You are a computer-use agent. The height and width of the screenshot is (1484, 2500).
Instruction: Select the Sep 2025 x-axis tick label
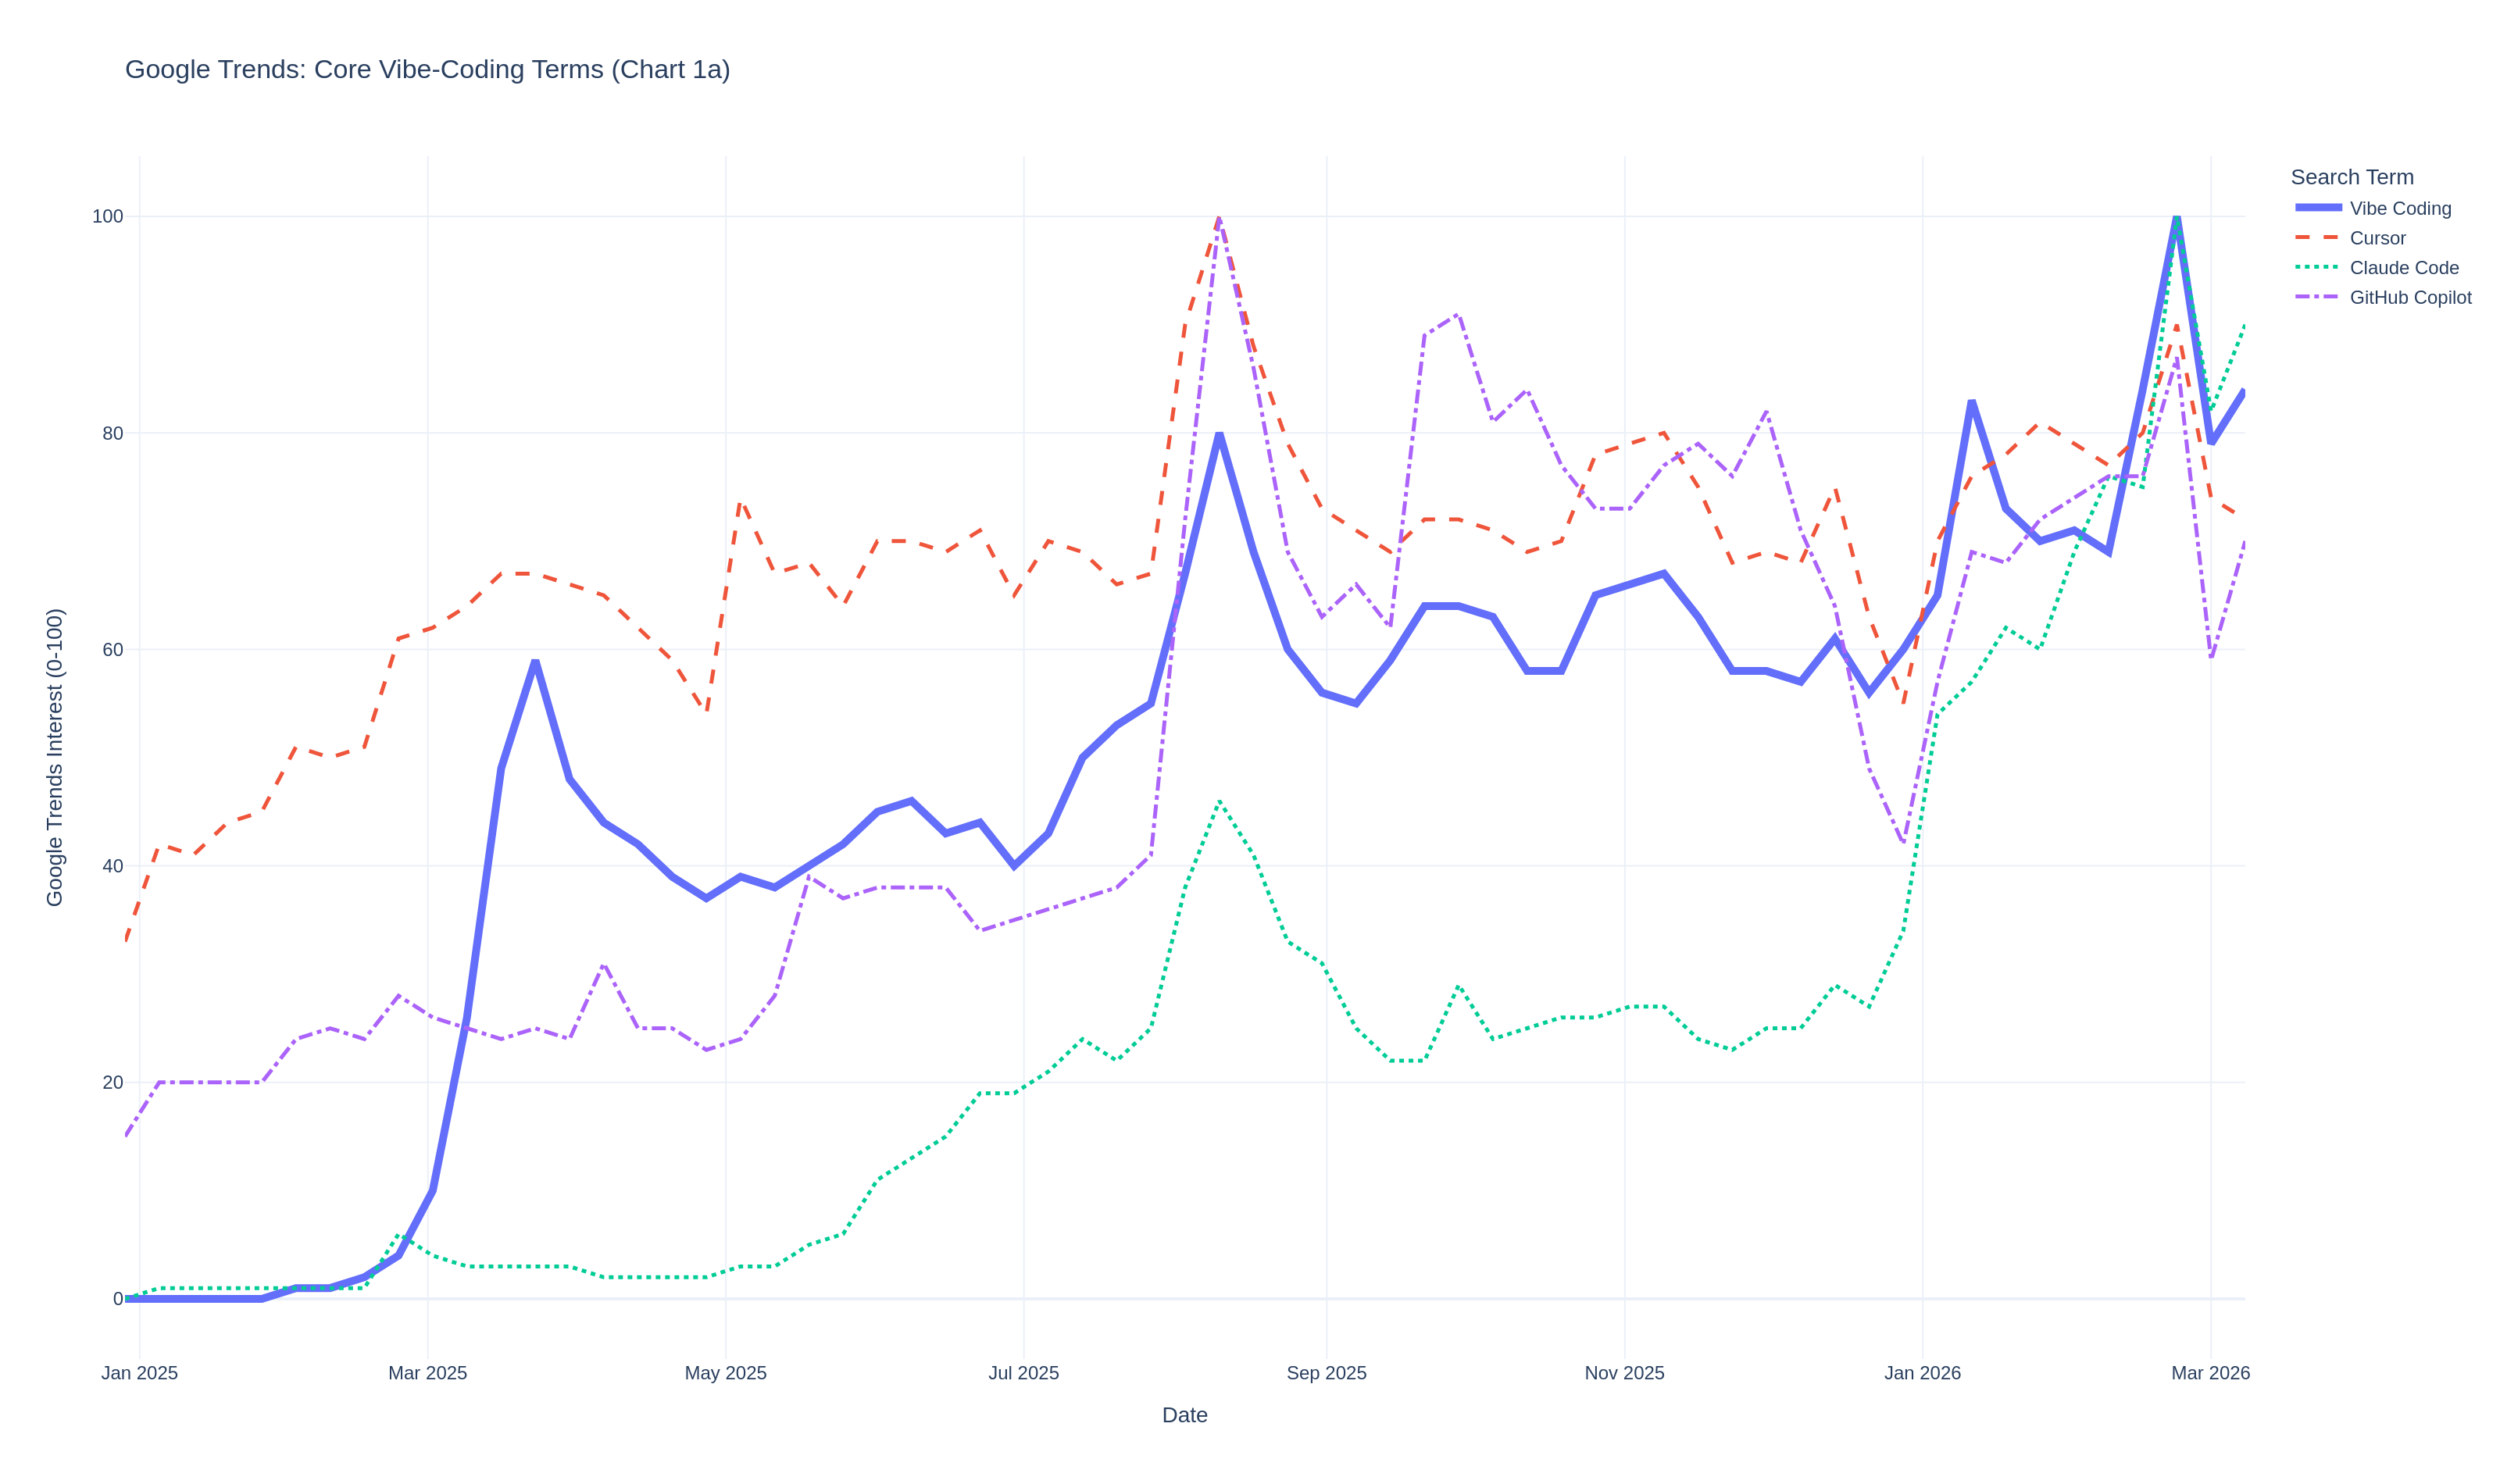(x=1326, y=1373)
